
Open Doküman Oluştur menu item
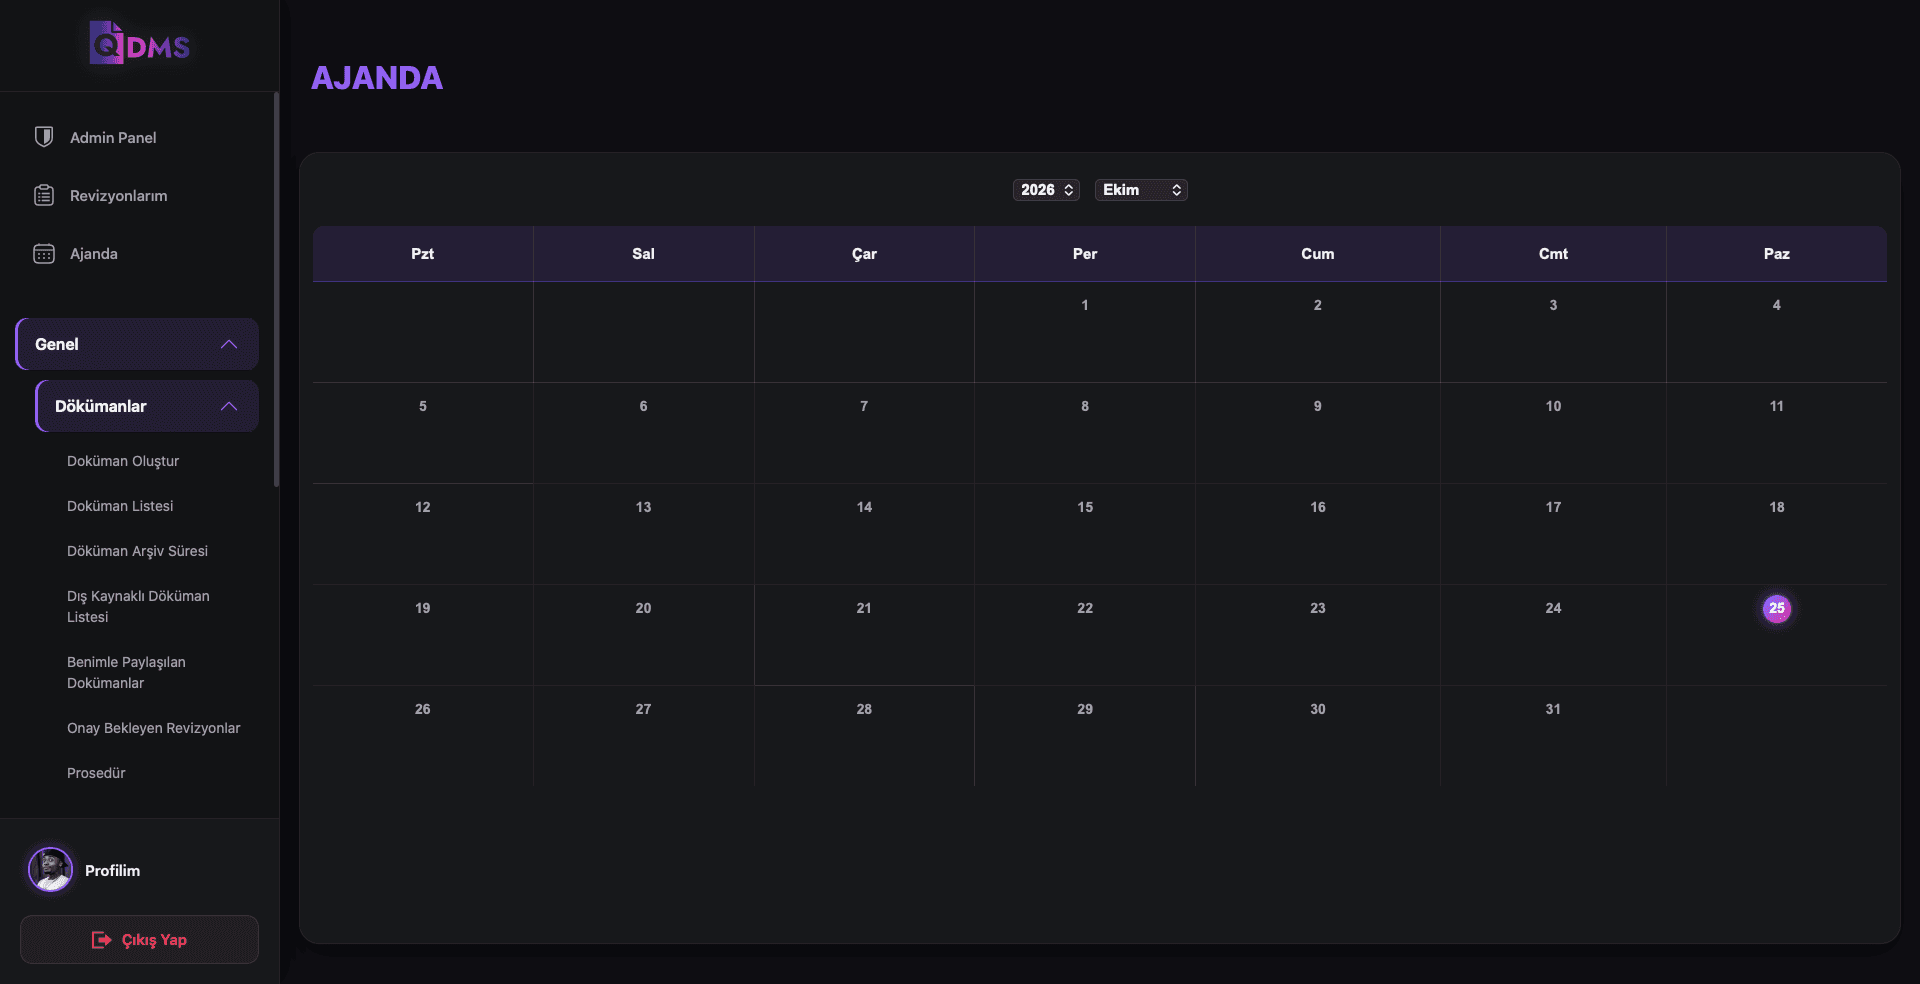coord(123,461)
